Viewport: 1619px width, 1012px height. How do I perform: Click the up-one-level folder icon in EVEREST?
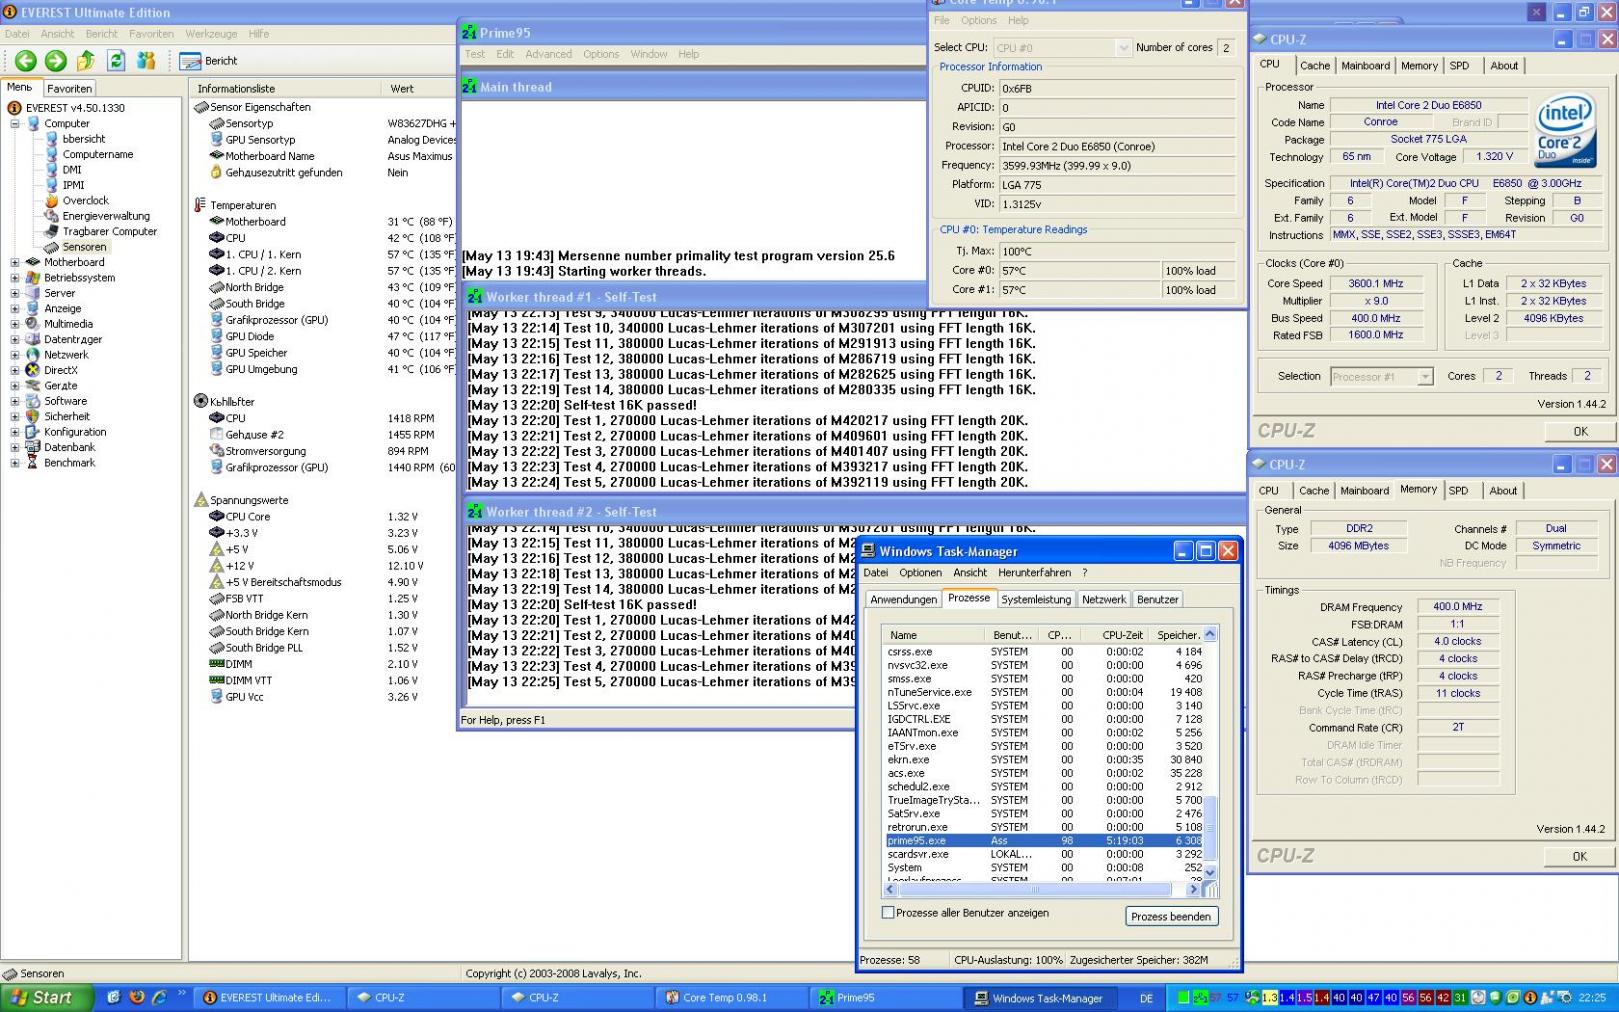86,61
